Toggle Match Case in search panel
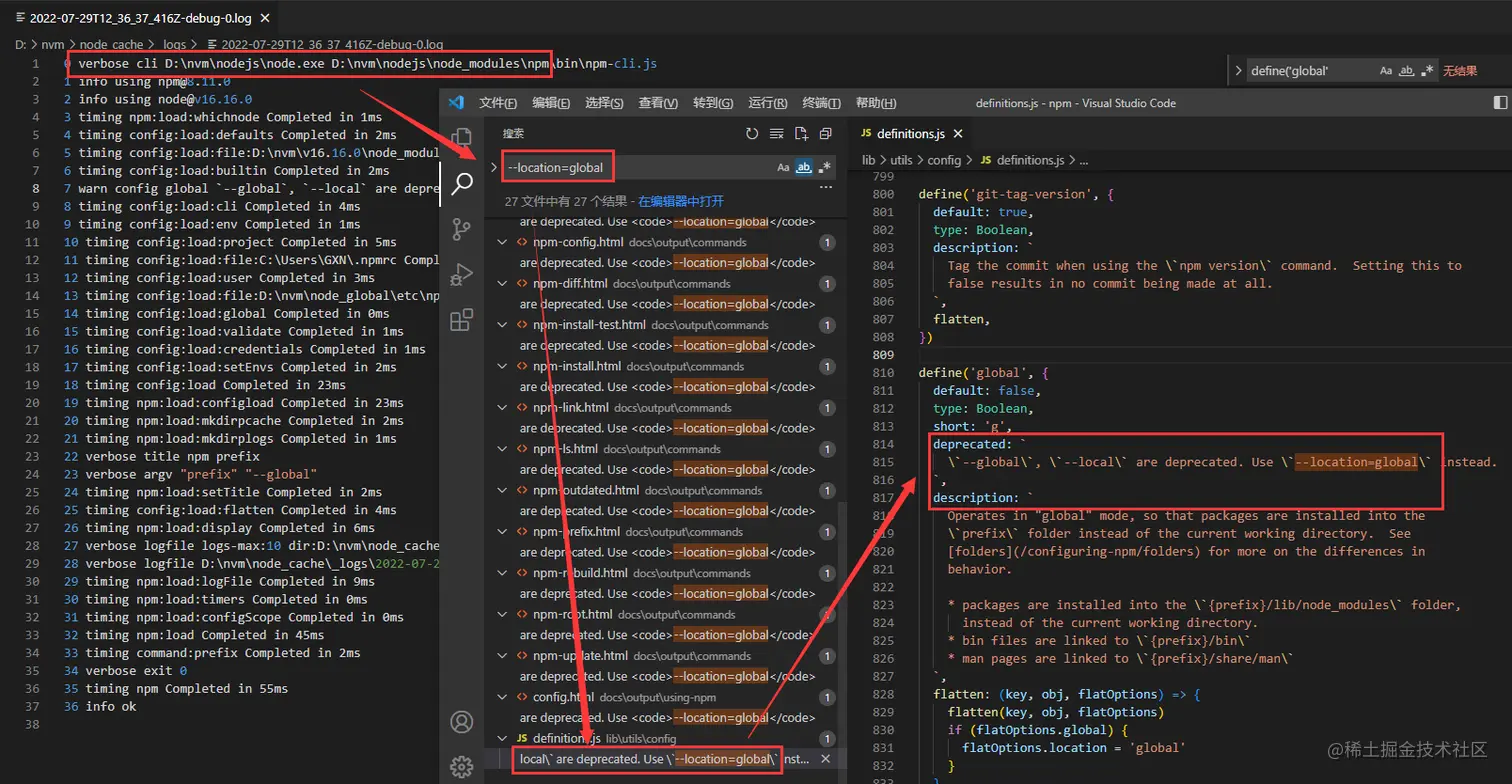The width and height of the screenshot is (1512, 784). [783, 168]
